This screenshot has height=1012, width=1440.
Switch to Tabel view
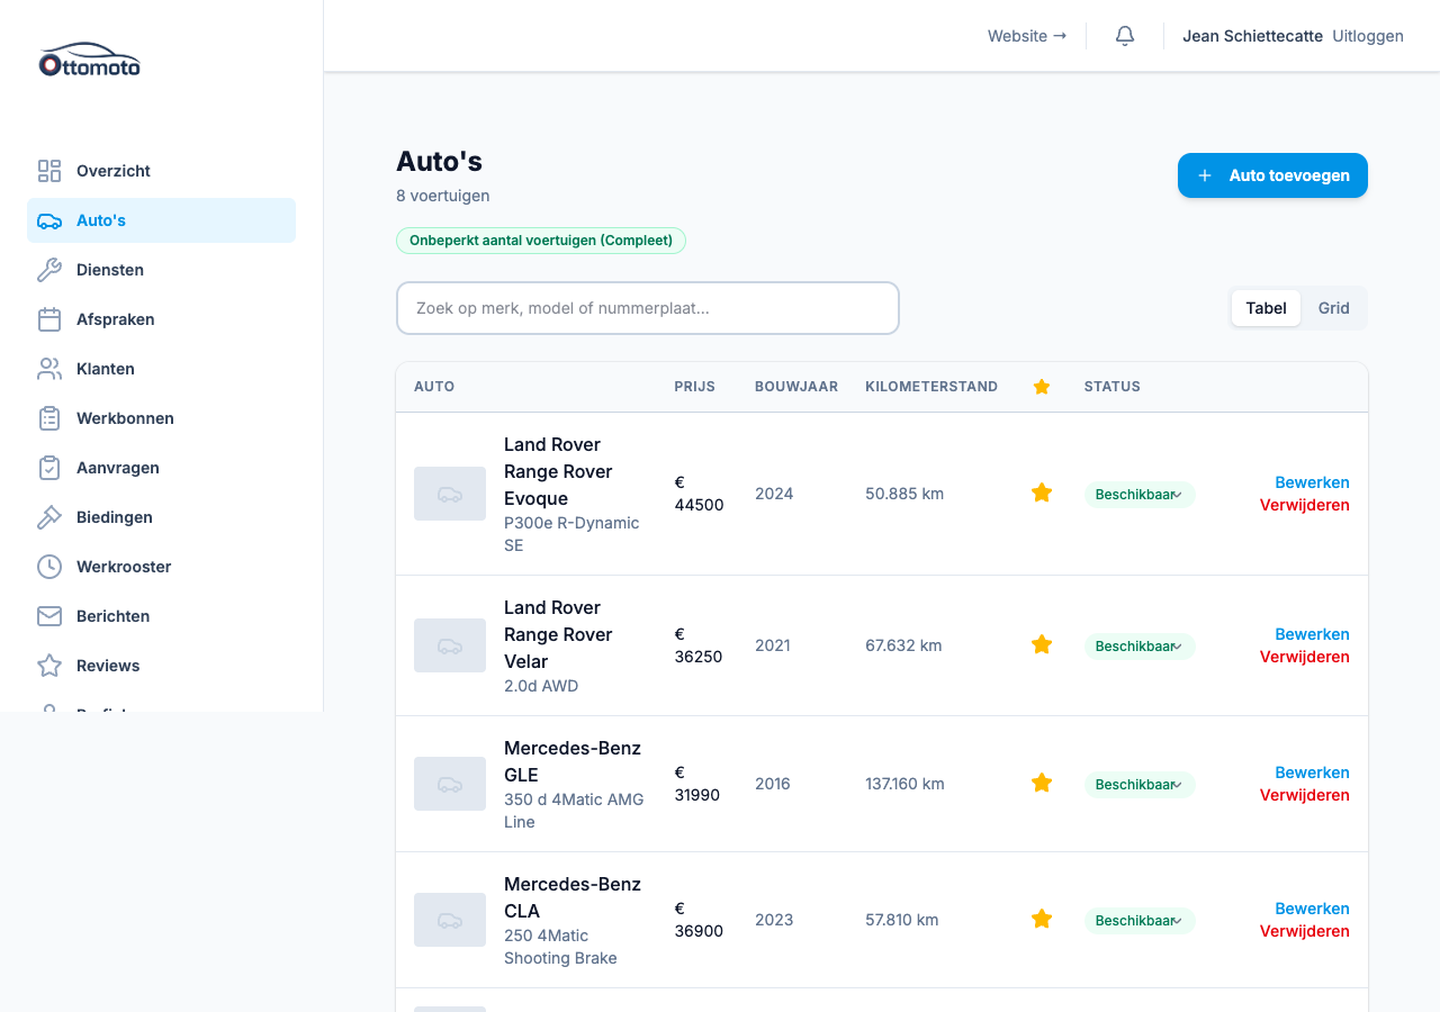(1266, 308)
